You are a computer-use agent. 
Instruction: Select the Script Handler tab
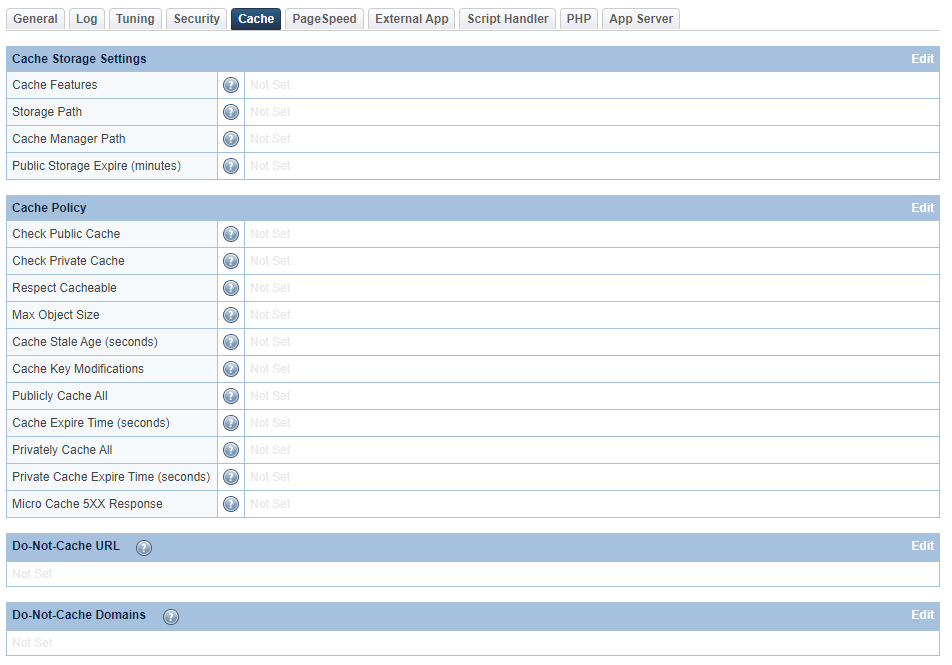point(507,18)
